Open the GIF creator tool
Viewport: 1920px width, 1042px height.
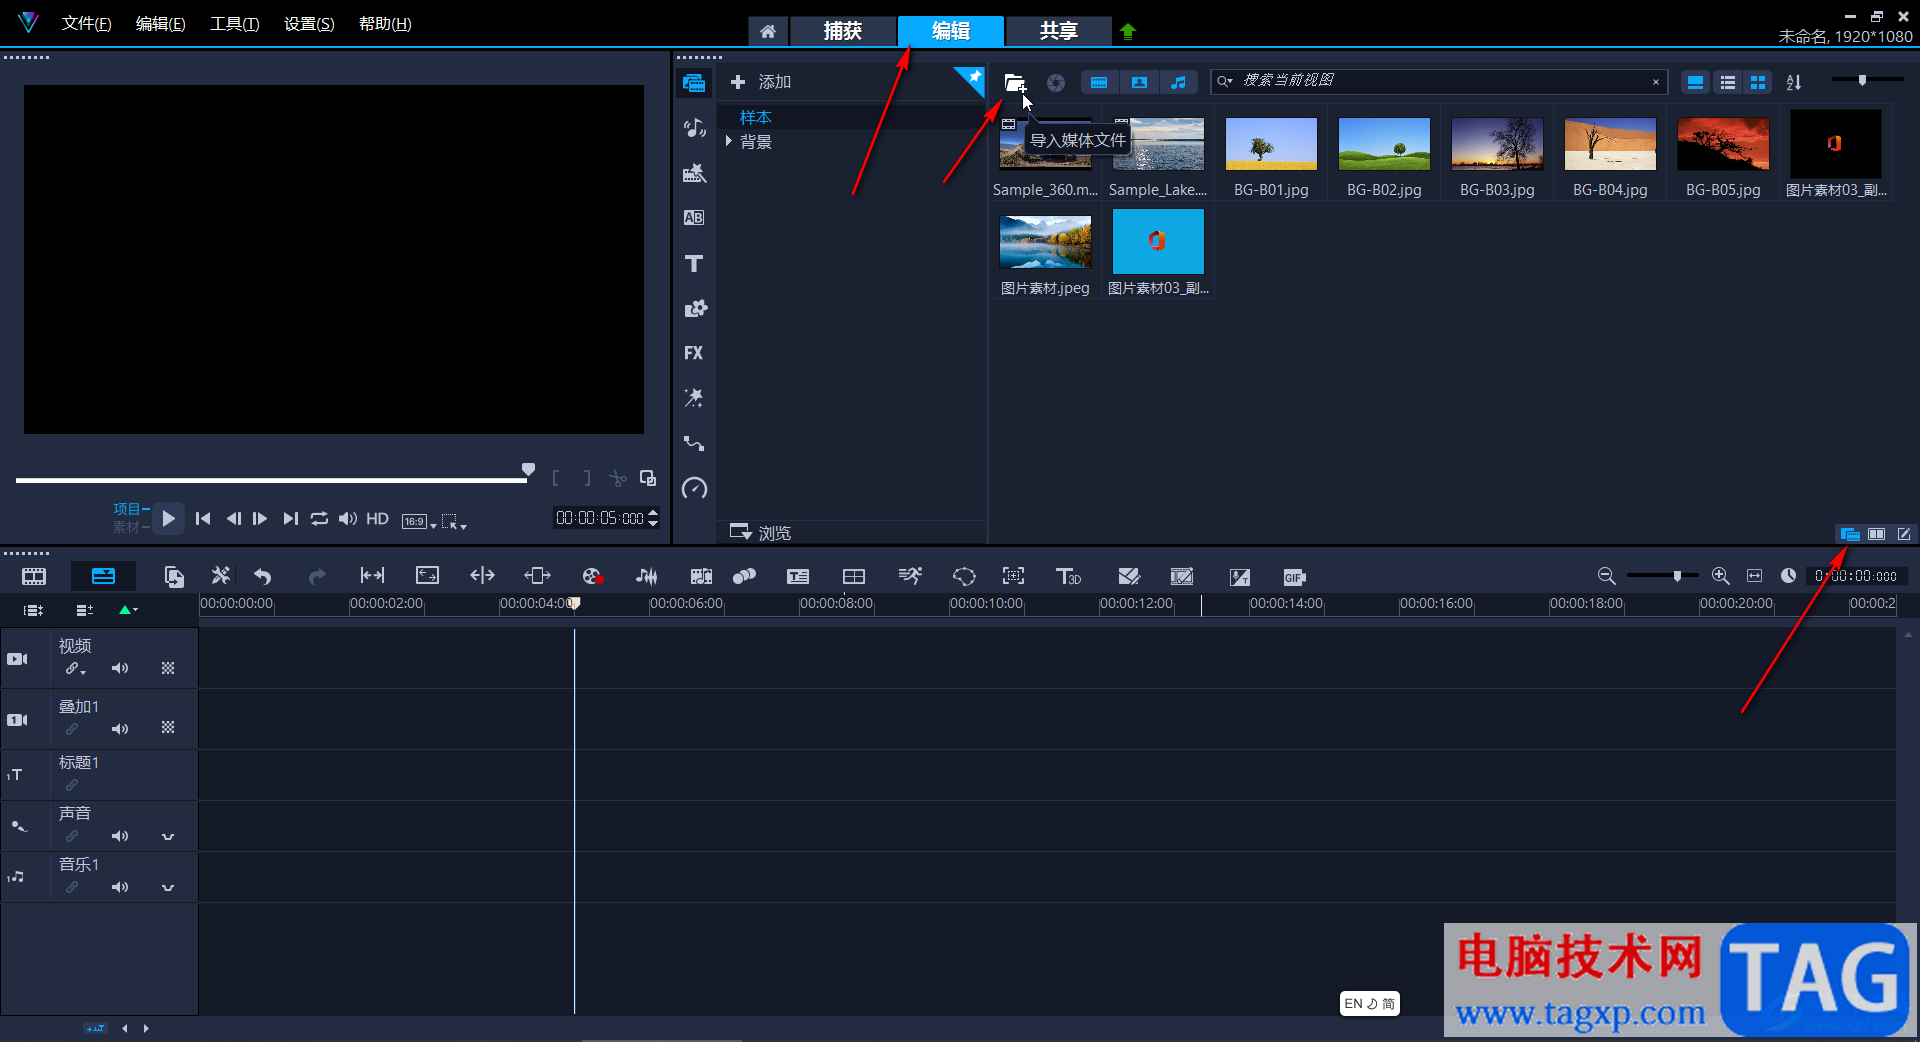coord(1294,577)
